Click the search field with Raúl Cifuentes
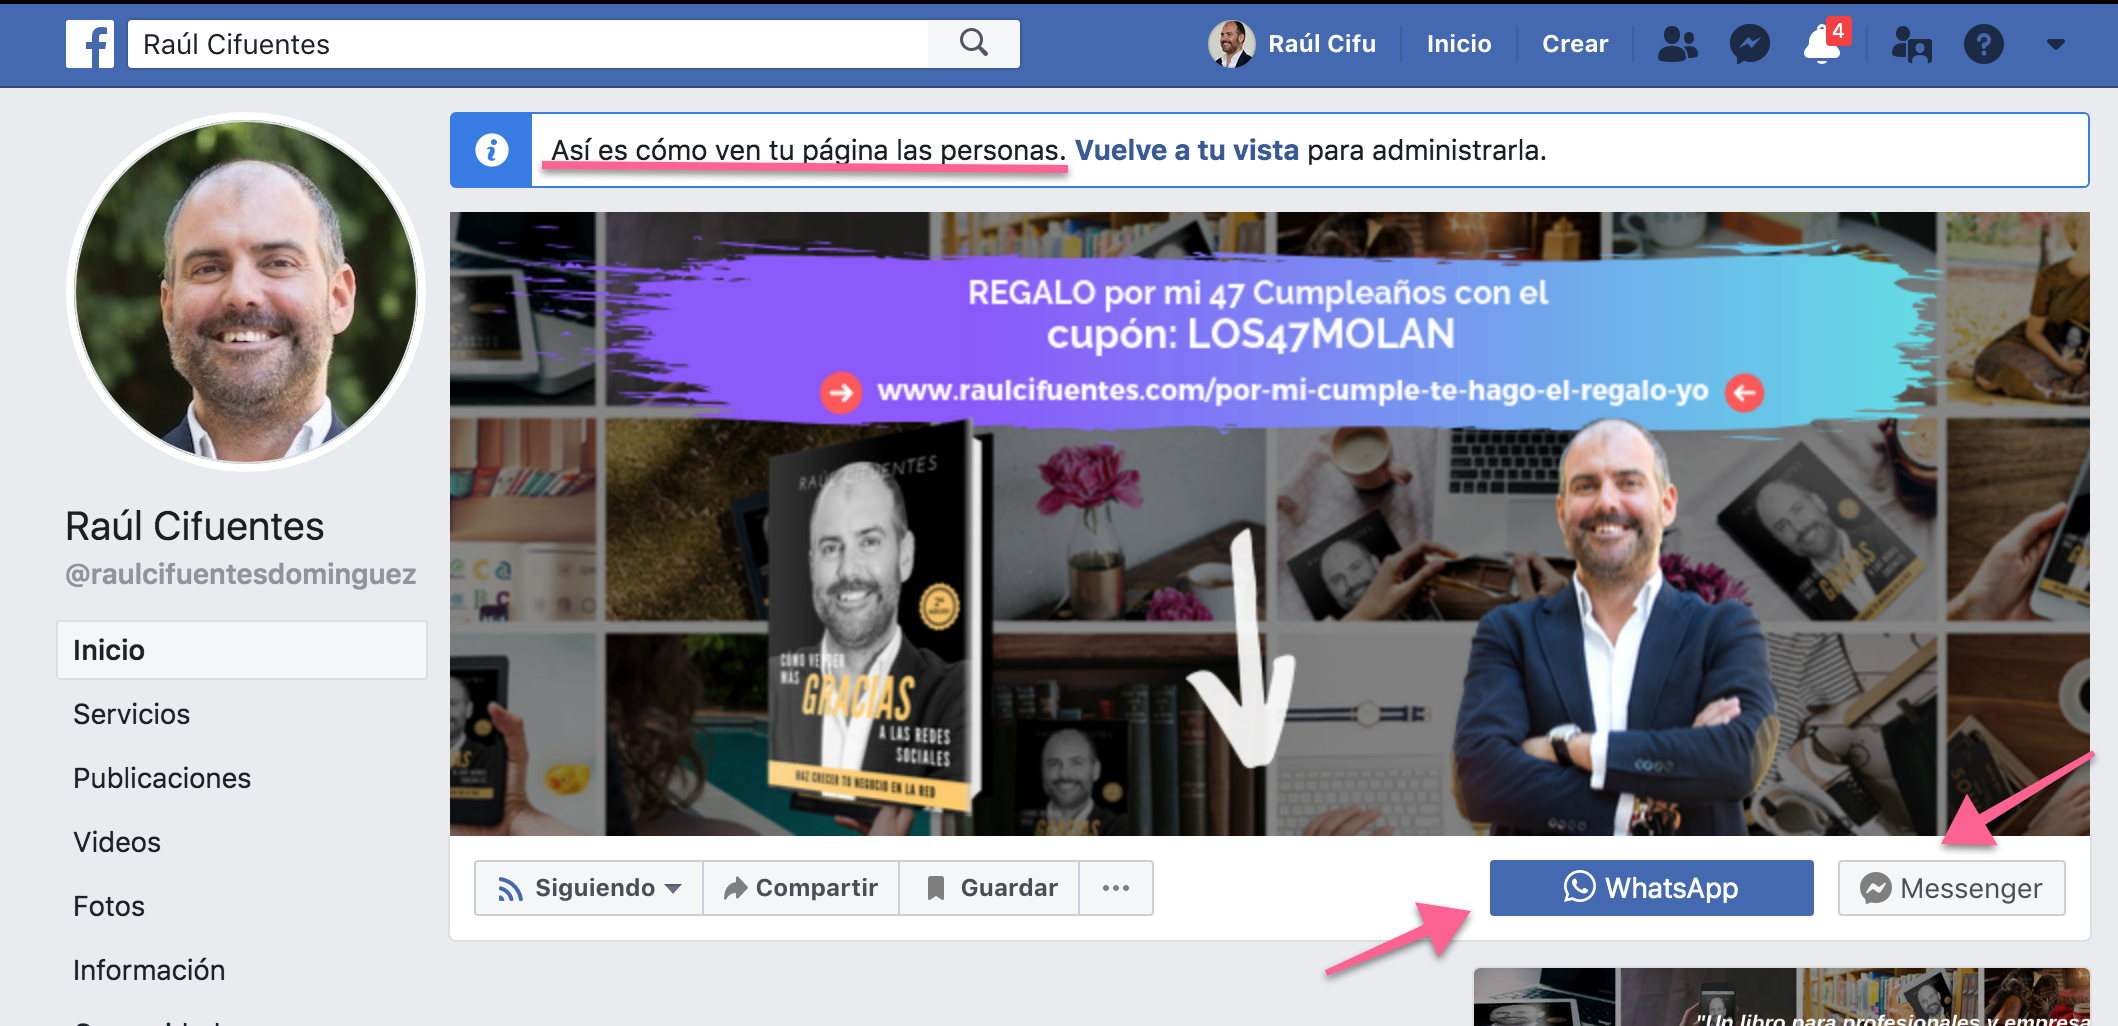 (528, 44)
